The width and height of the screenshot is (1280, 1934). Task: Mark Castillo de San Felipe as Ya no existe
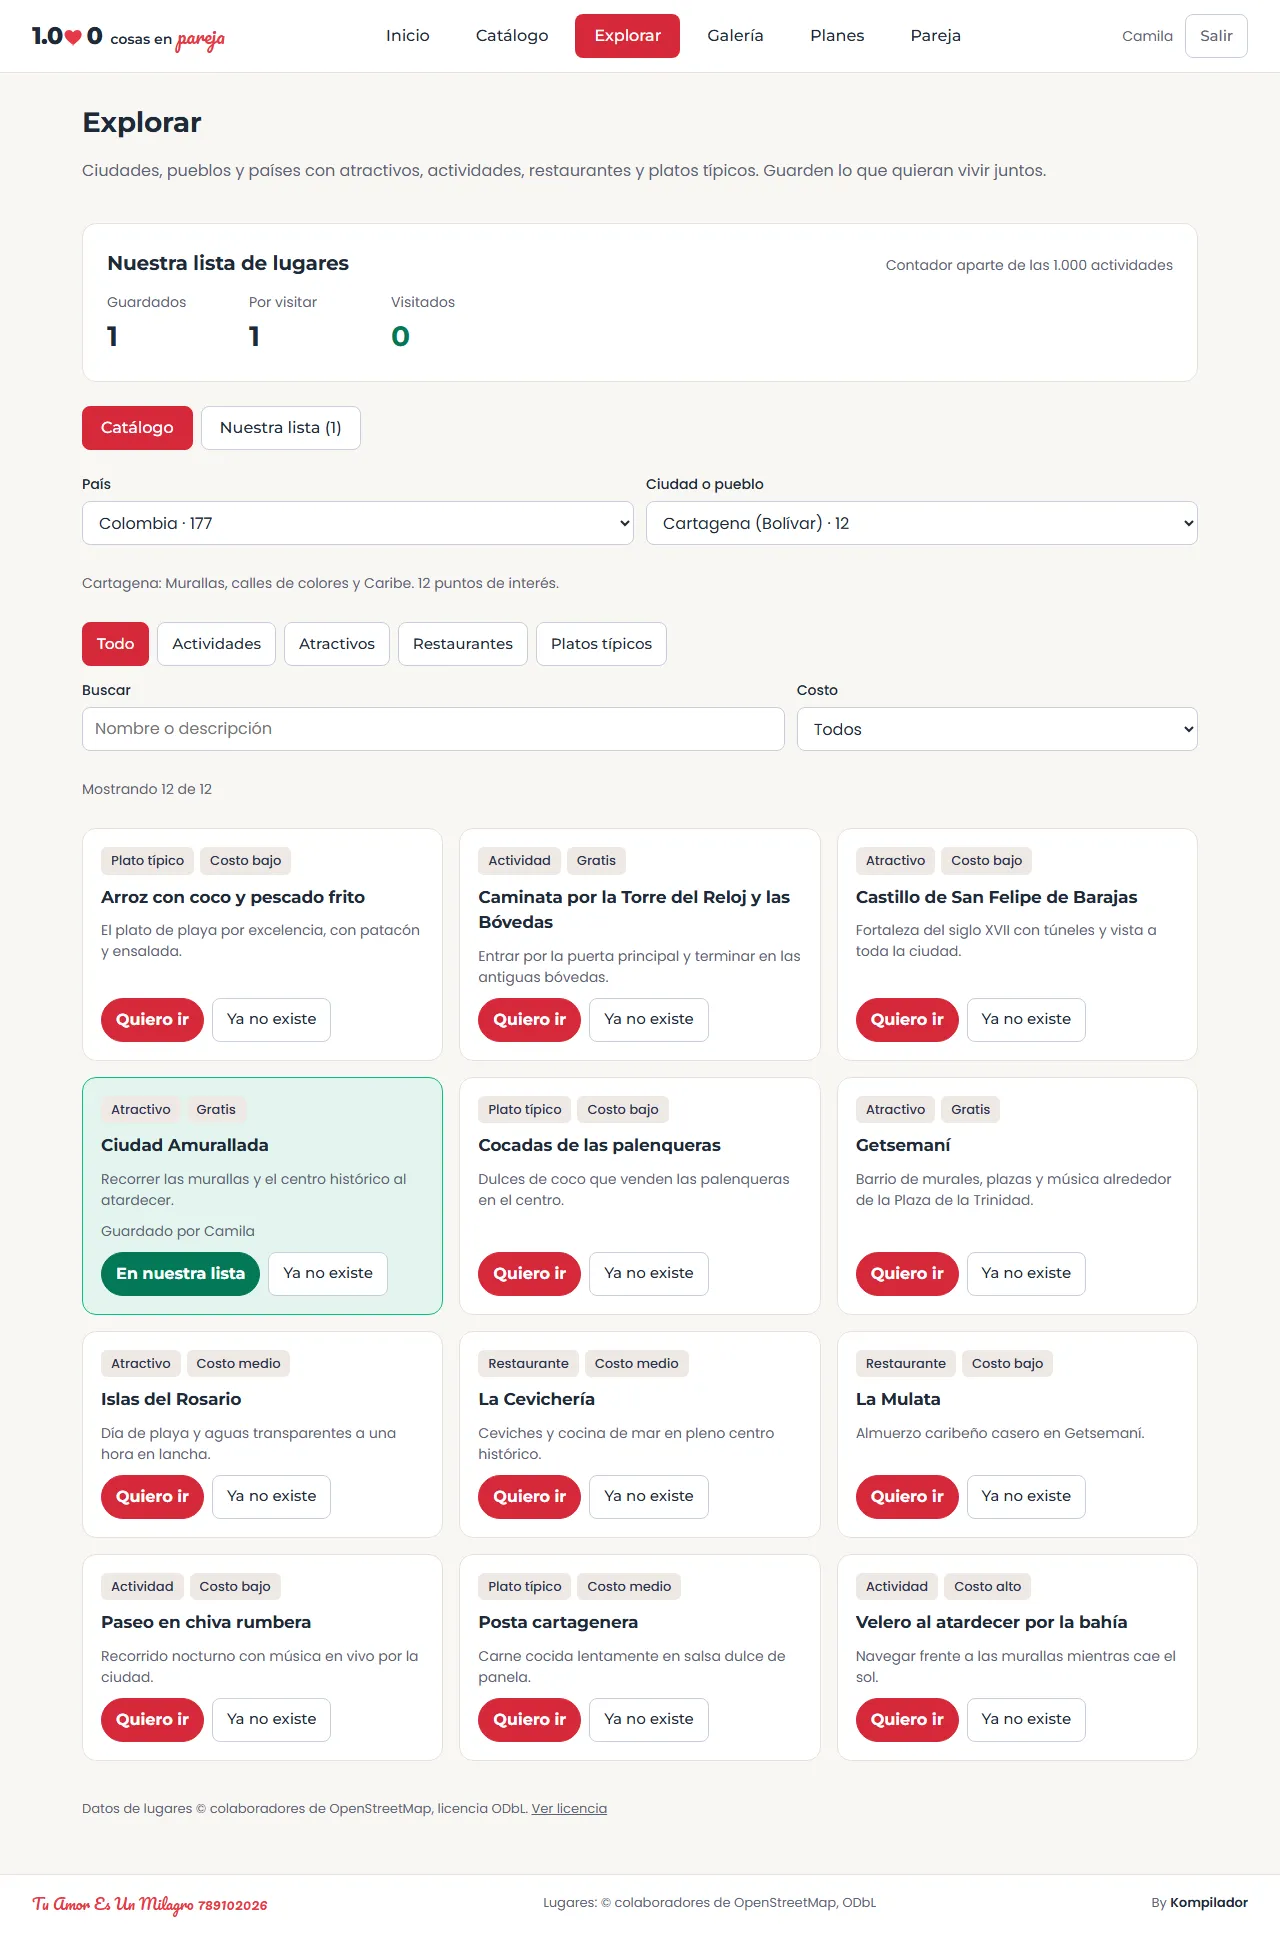coord(1026,1020)
